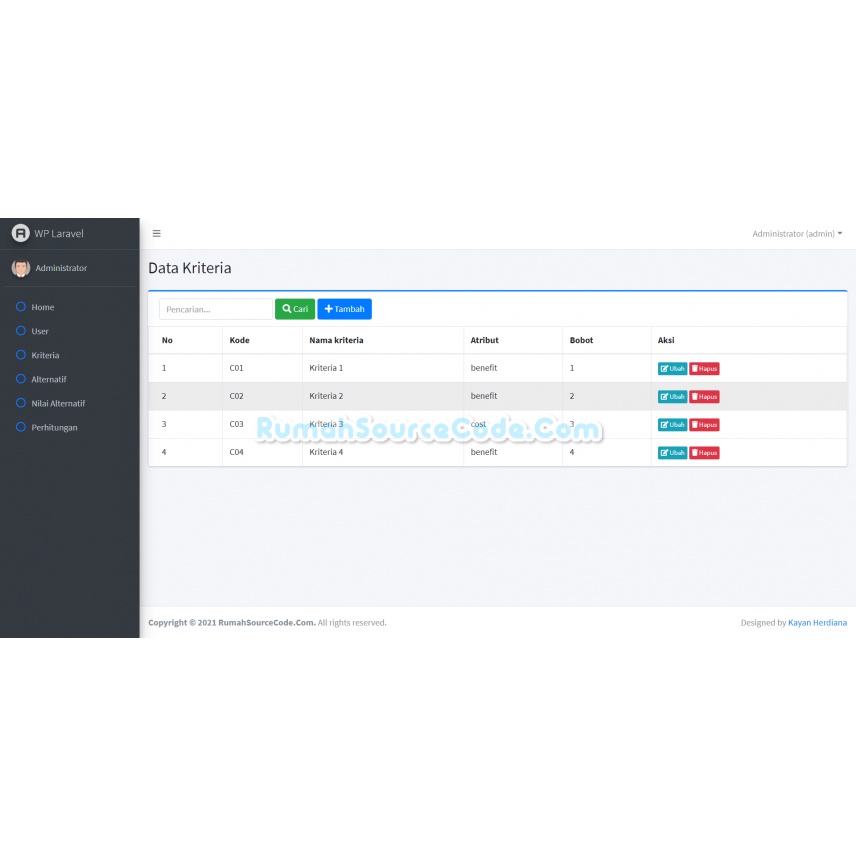This screenshot has height=856, width=856.
Task: Click the WP Laravel logo icon
Action: tap(20, 233)
